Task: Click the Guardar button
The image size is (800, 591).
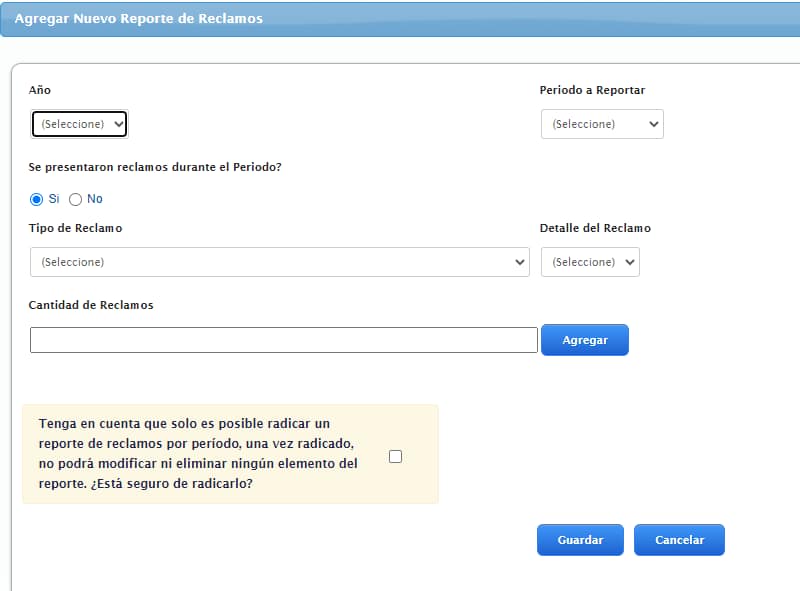Action: coord(580,540)
